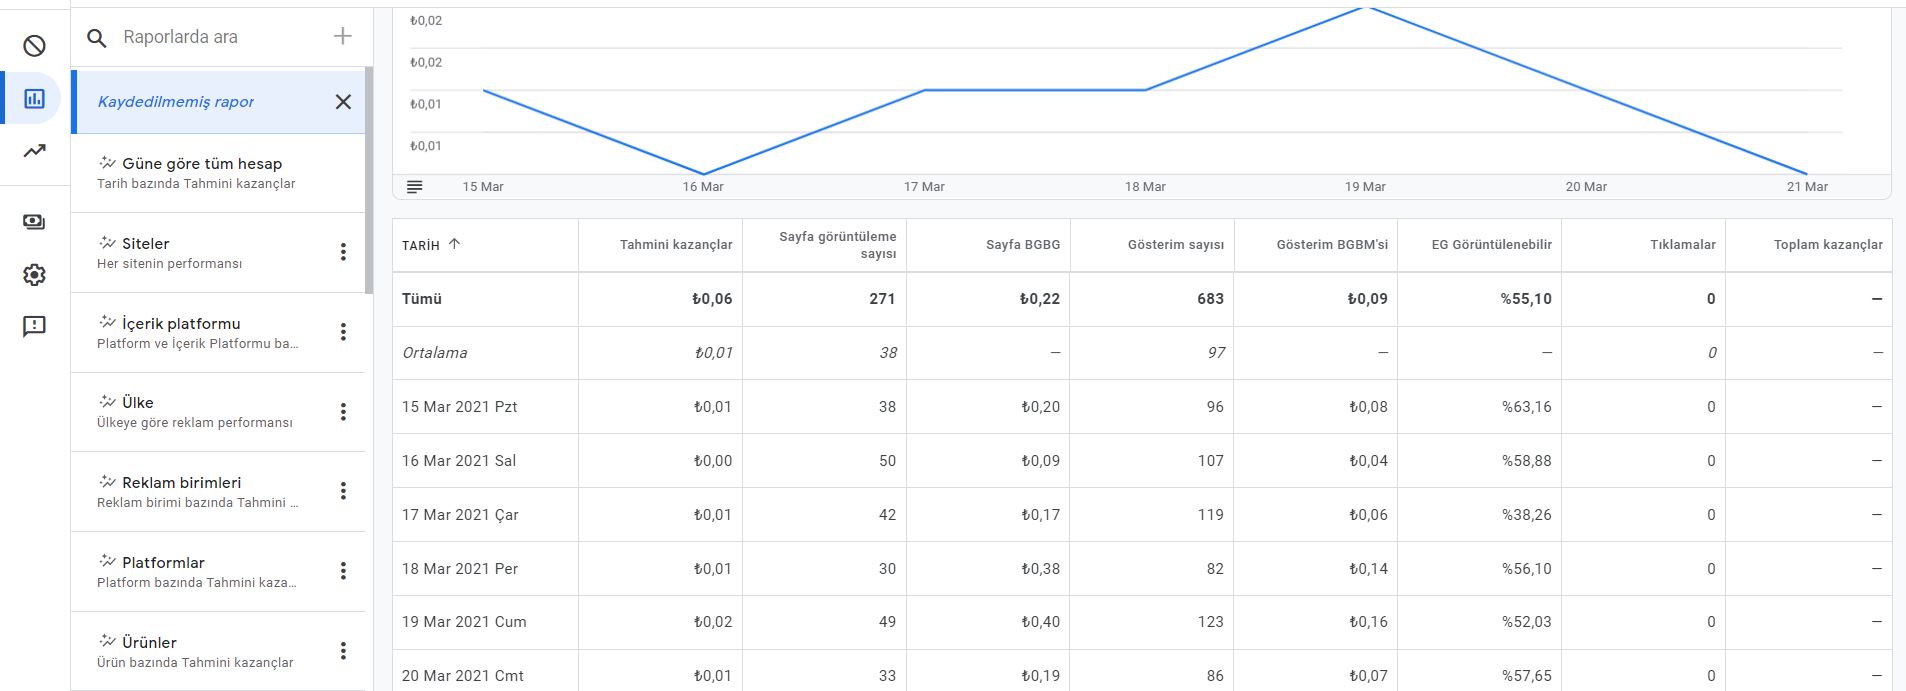Click the feedback speech bubble icon

click(x=34, y=326)
